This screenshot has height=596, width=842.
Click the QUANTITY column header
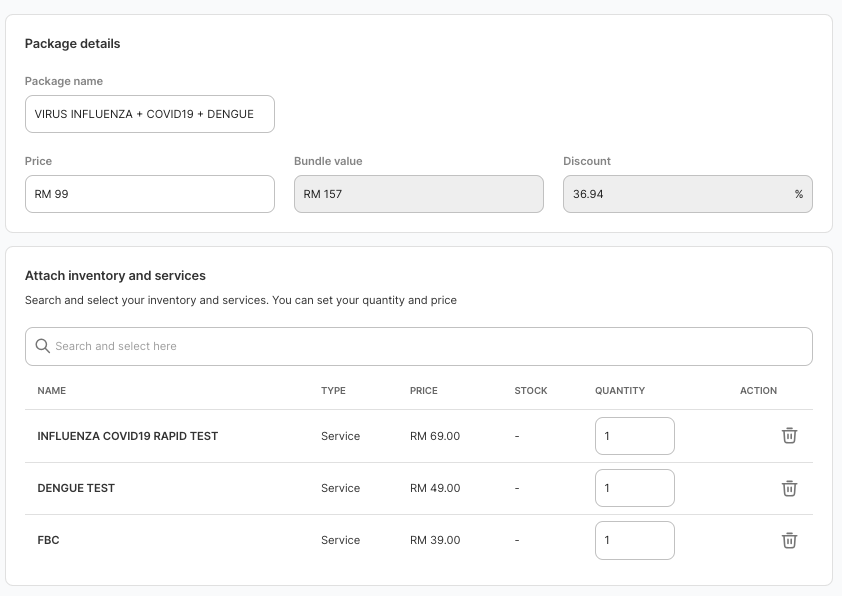coord(620,391)
